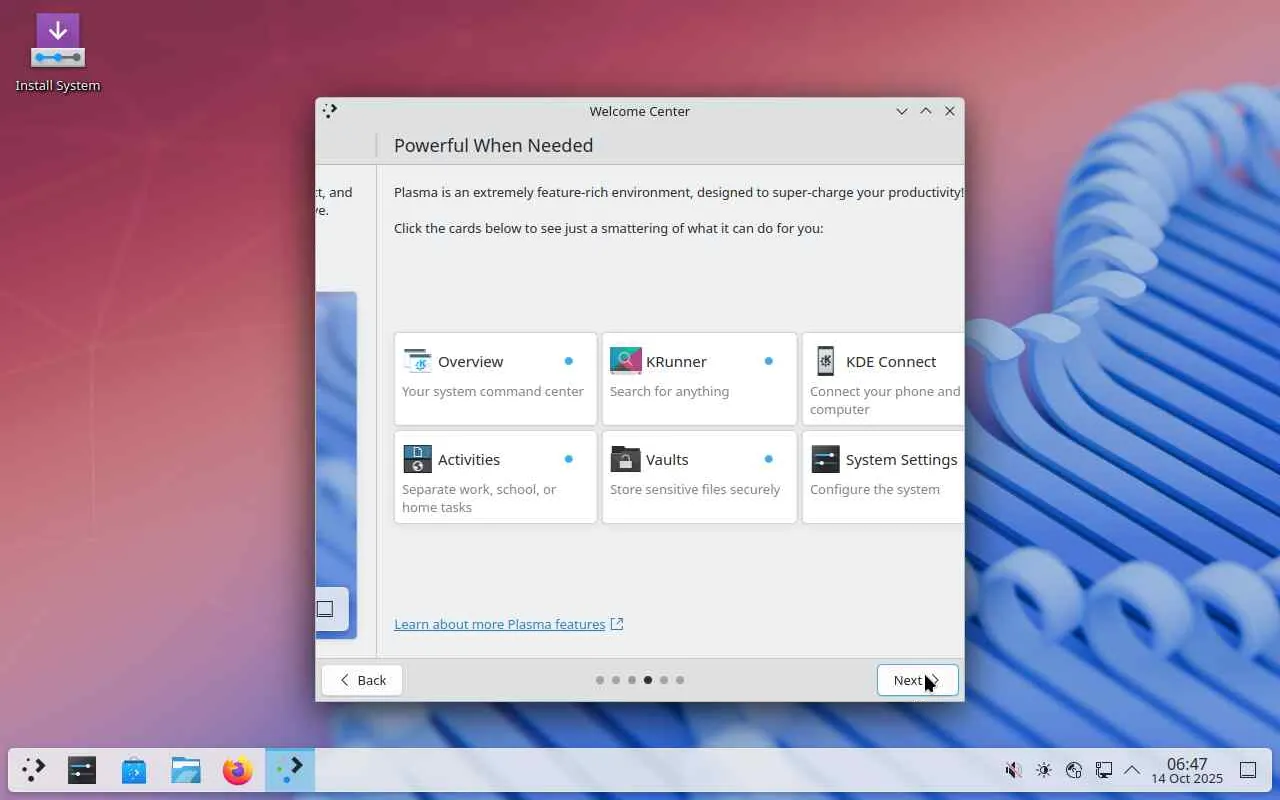Open the application launcher in the panel
Image resolution: width=1280 pixels, height=800 pixels.
tap(34, 770)
